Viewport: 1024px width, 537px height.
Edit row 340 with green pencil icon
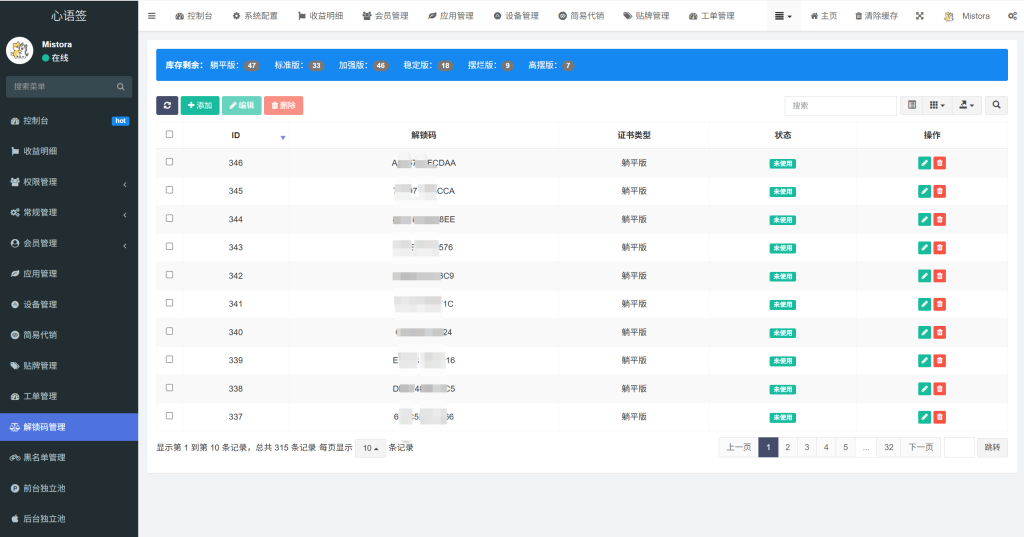point(924,333)
